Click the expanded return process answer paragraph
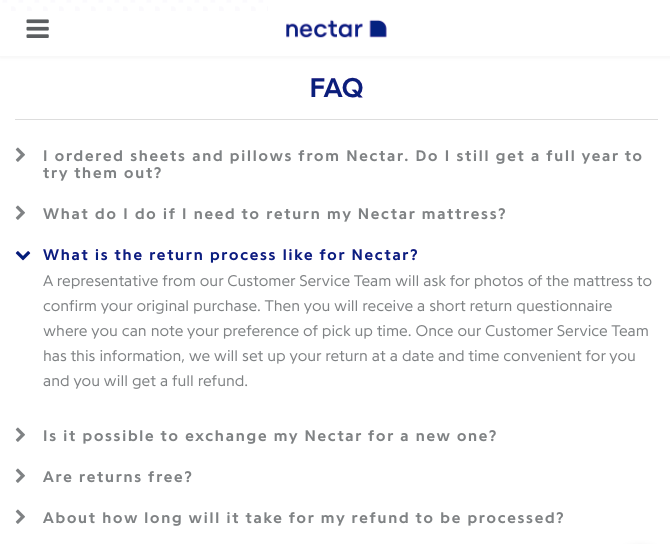670x544 pixels. pos(346,331)
